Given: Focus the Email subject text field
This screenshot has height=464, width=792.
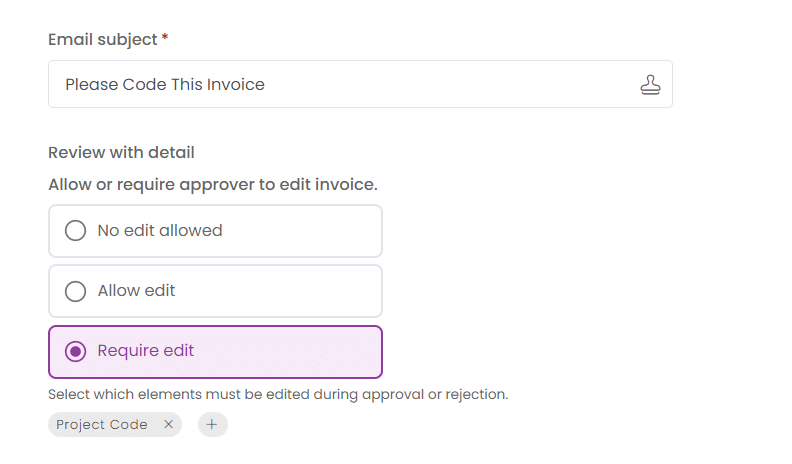Looking at the screenshot, I should pos(360,84).
